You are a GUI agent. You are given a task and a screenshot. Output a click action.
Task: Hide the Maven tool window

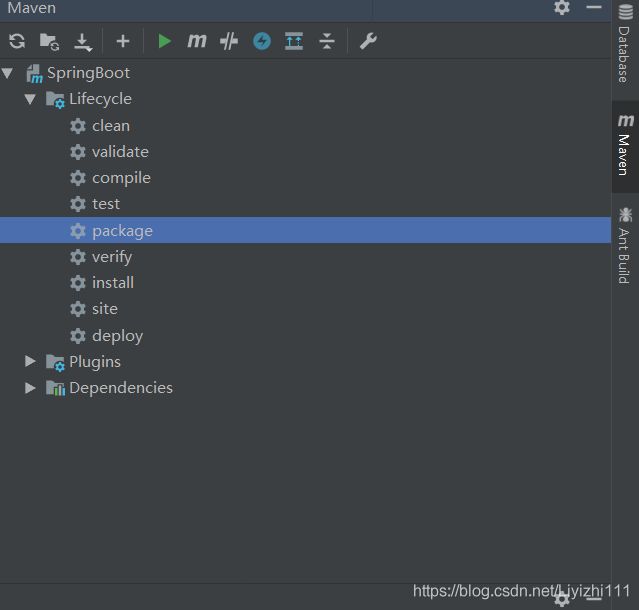click(594, 7)
